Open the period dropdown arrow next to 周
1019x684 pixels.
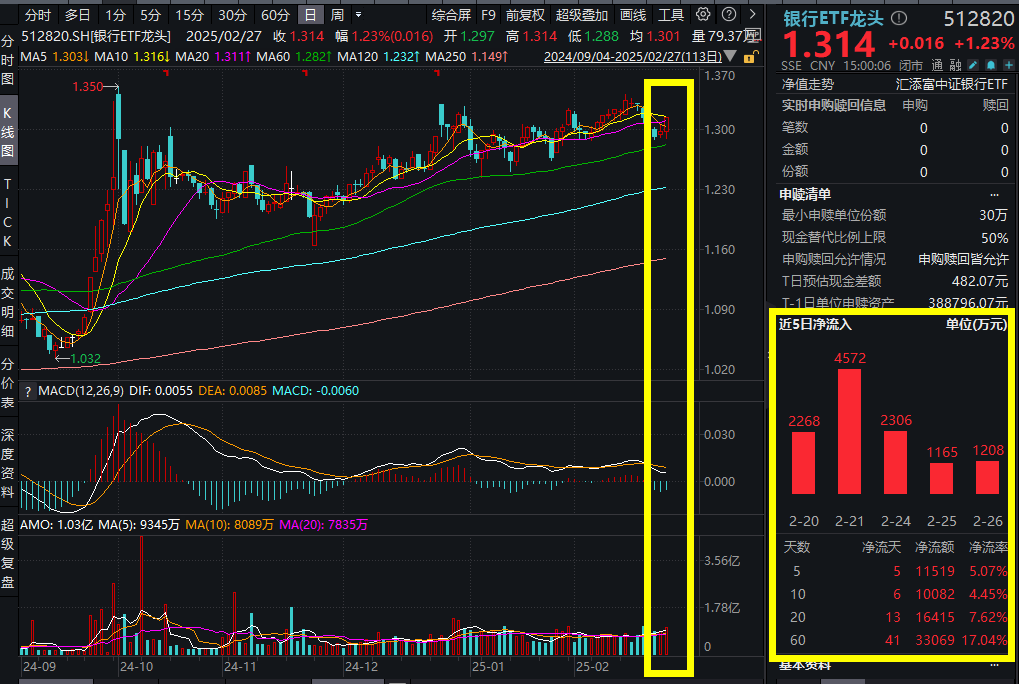click(358, 15)
